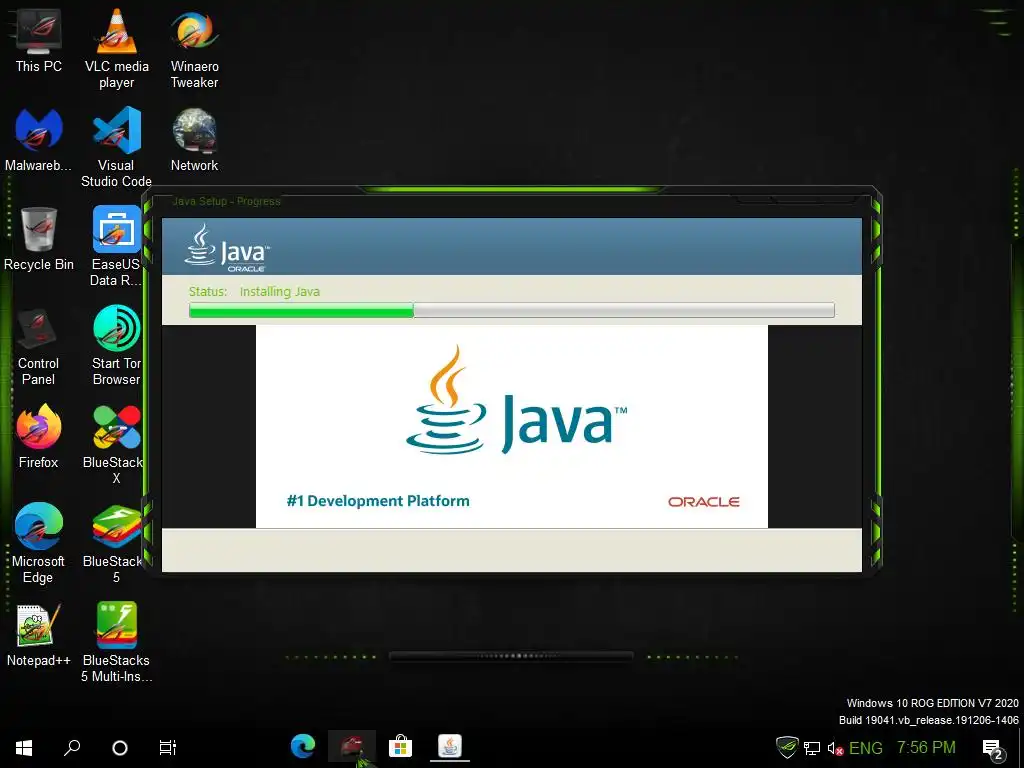Viewport: 1024px width, 768px height.
Task: Open Action Center notifications icon
Action: pos(993,749)
